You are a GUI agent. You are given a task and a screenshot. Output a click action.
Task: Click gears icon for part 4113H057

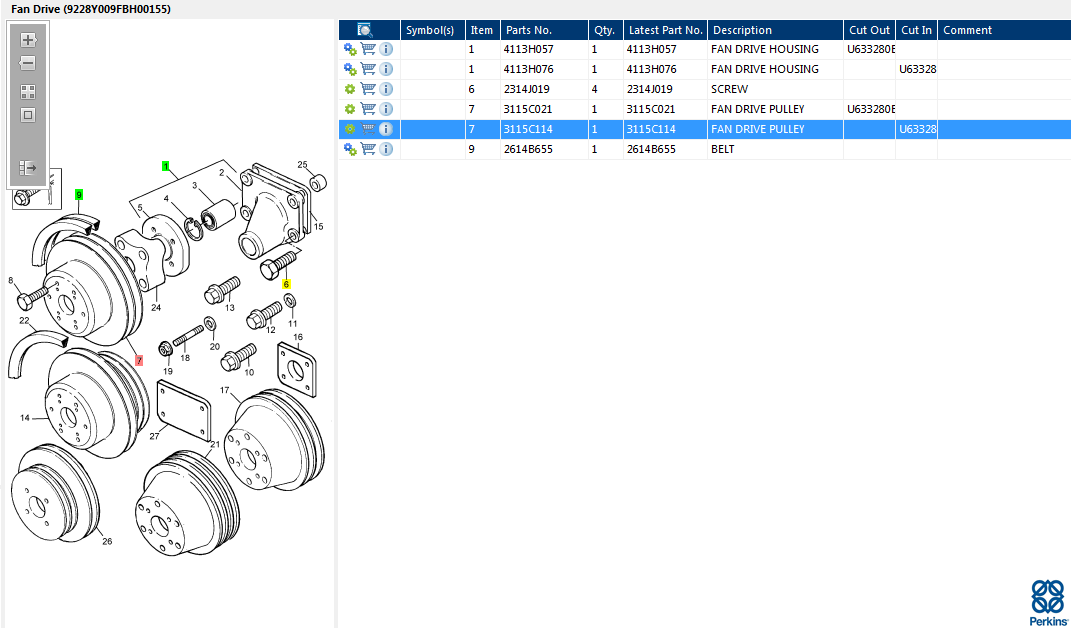(x=350, y=49)
